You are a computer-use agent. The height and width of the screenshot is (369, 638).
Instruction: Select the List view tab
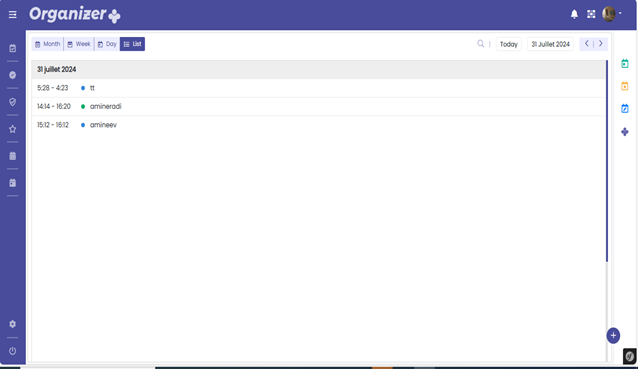pos(132,44)
